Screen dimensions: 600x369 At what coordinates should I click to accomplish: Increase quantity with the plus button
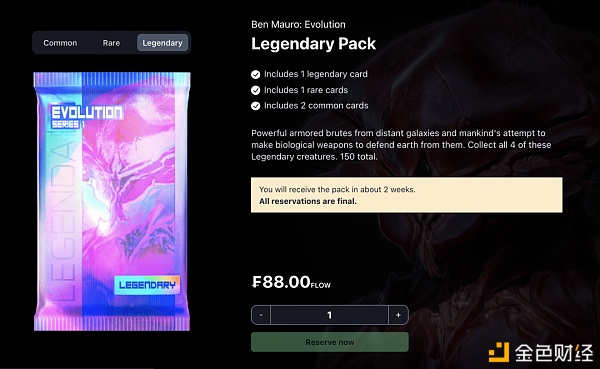coord(398,315)
